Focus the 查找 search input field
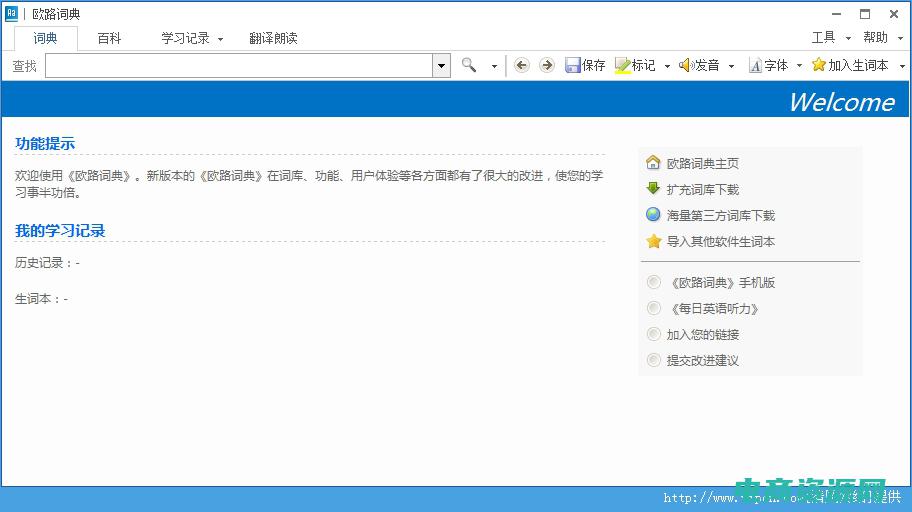Image resolution: width=912 pixels, height=512 pixels. tap(239, 66)
